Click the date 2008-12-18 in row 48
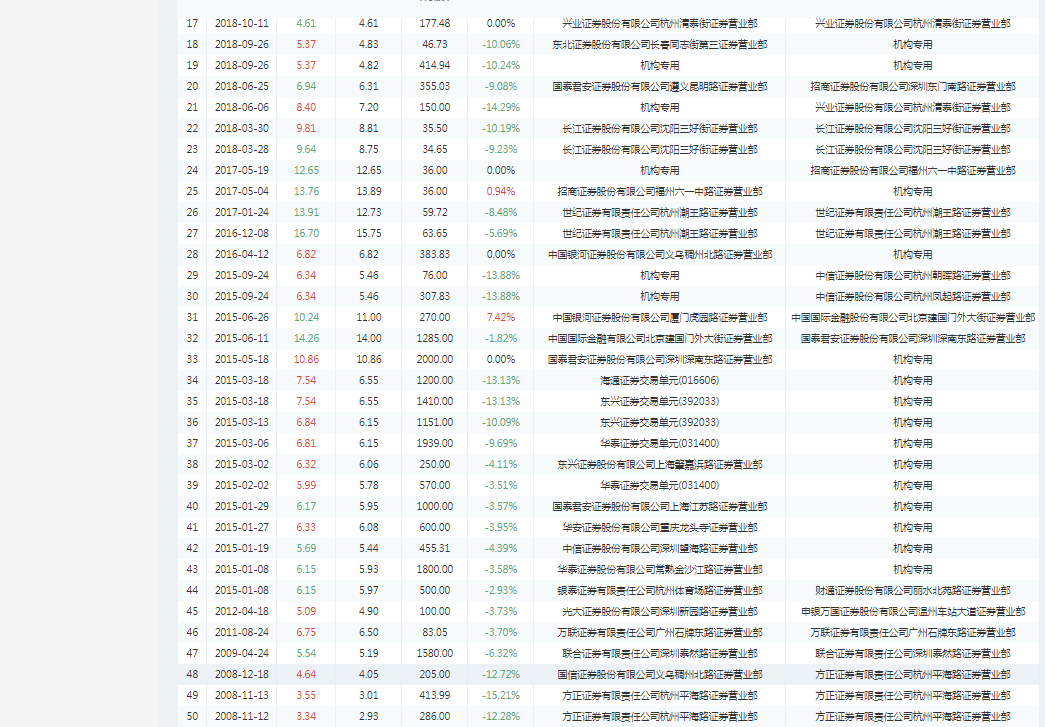Viewport: 1045px width, 727px height. click(241, 674)
